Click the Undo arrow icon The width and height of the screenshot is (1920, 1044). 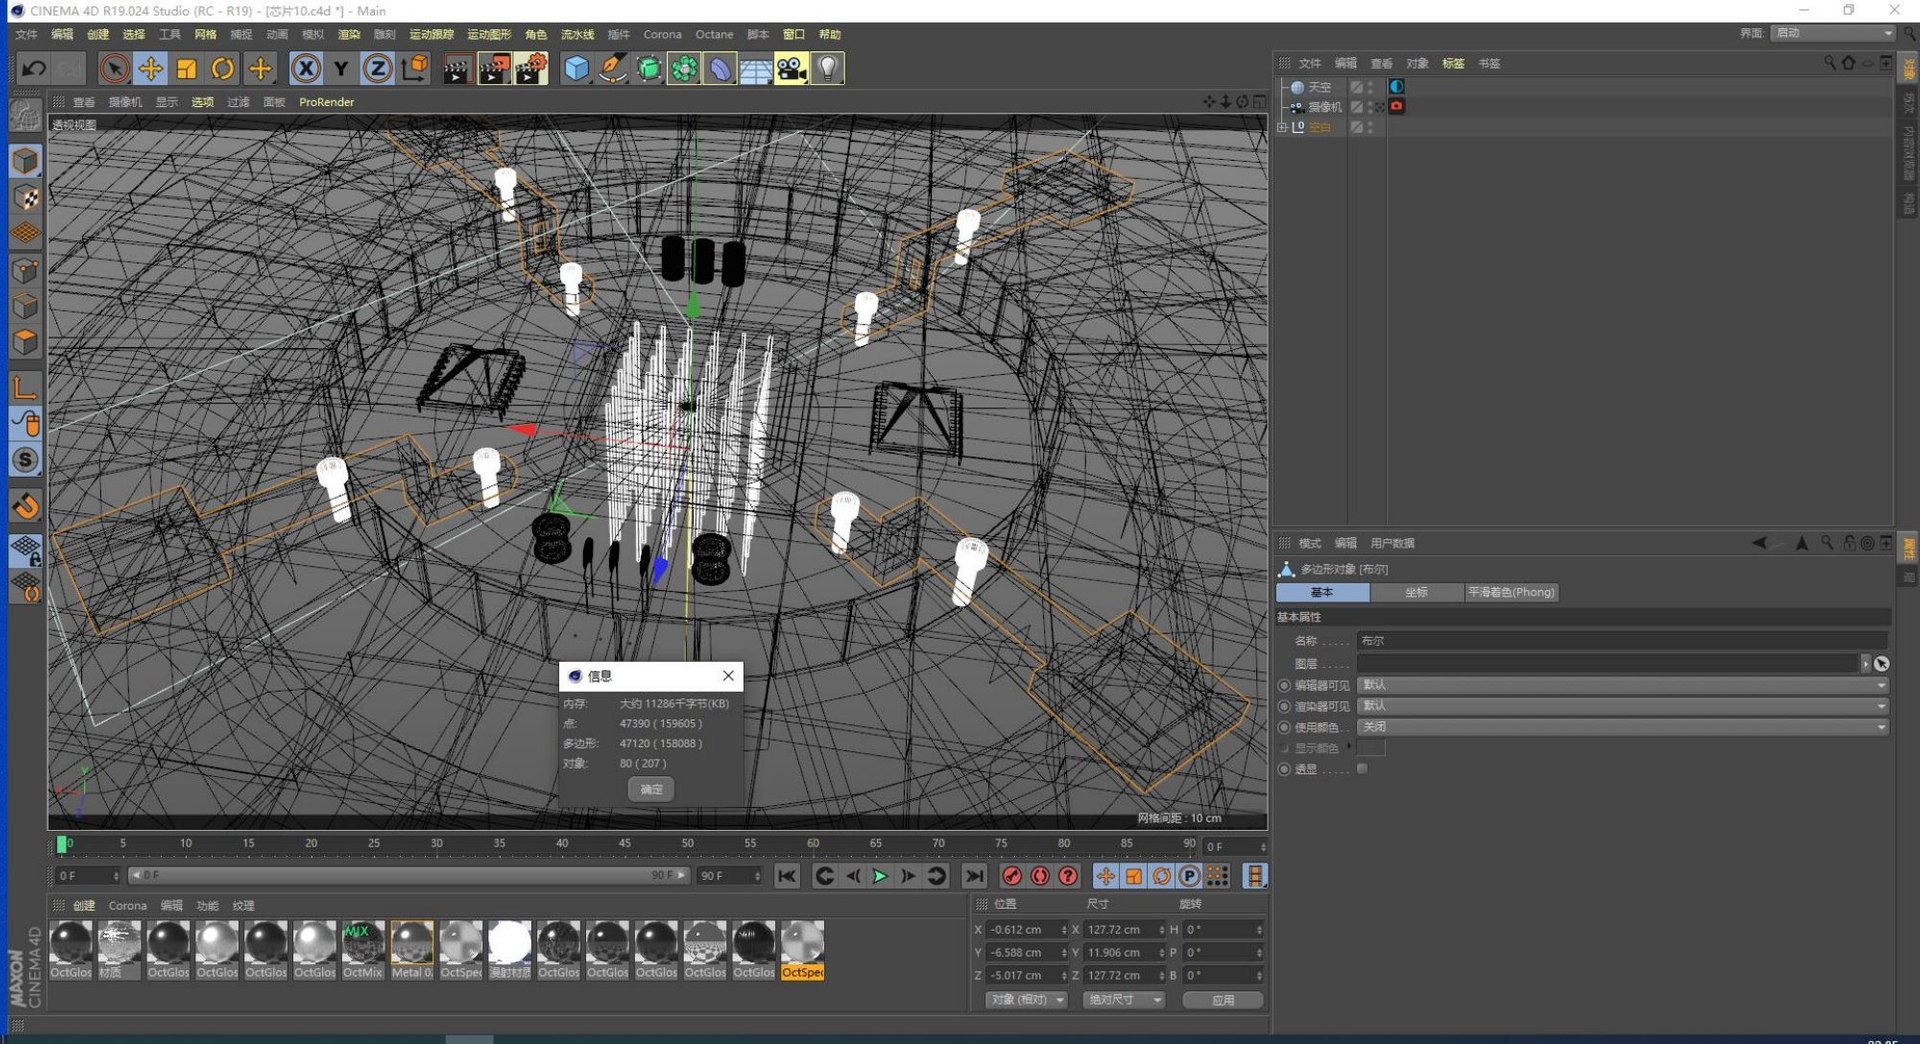coord(34,68)
